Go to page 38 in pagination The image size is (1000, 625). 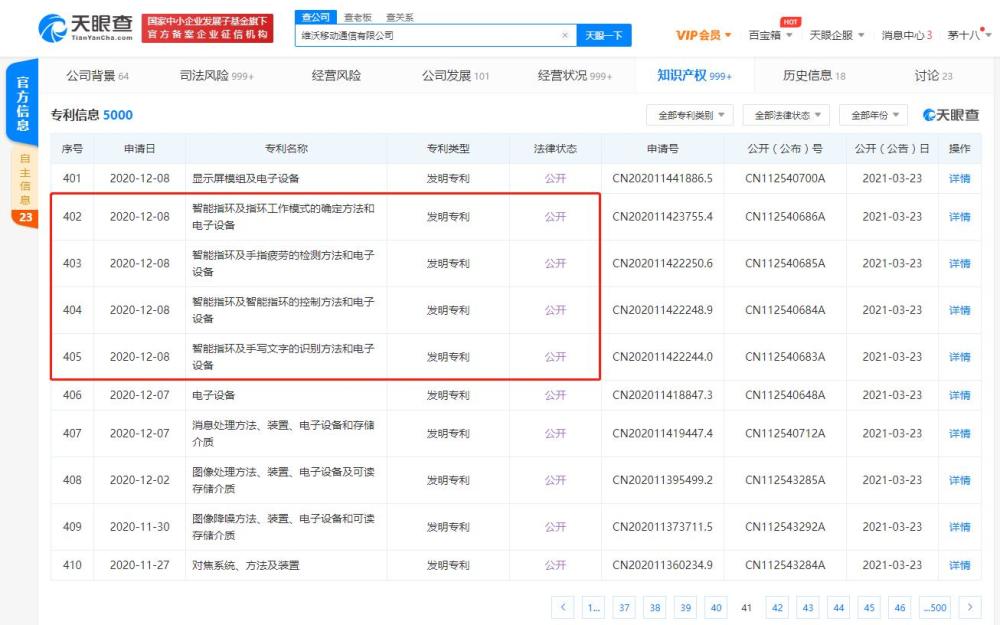654,607
